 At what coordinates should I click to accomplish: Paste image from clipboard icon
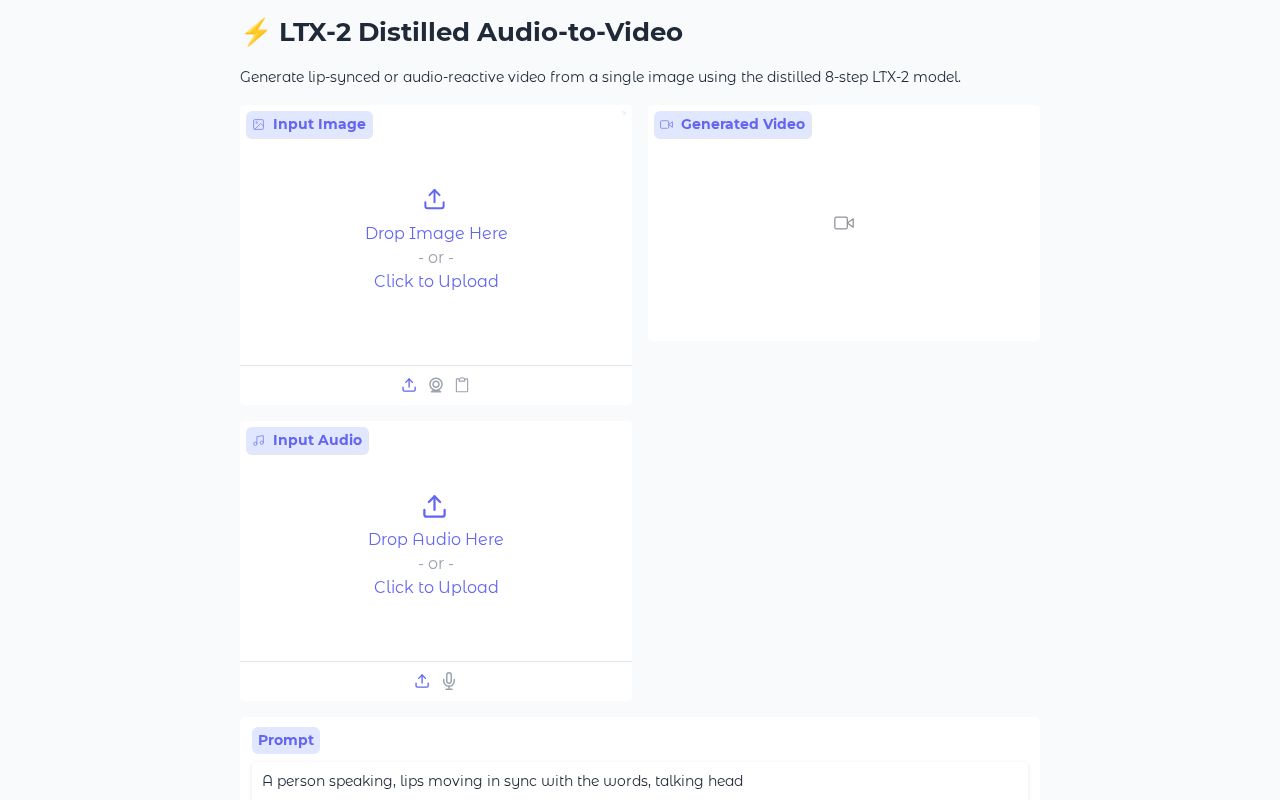pos(462,385)
